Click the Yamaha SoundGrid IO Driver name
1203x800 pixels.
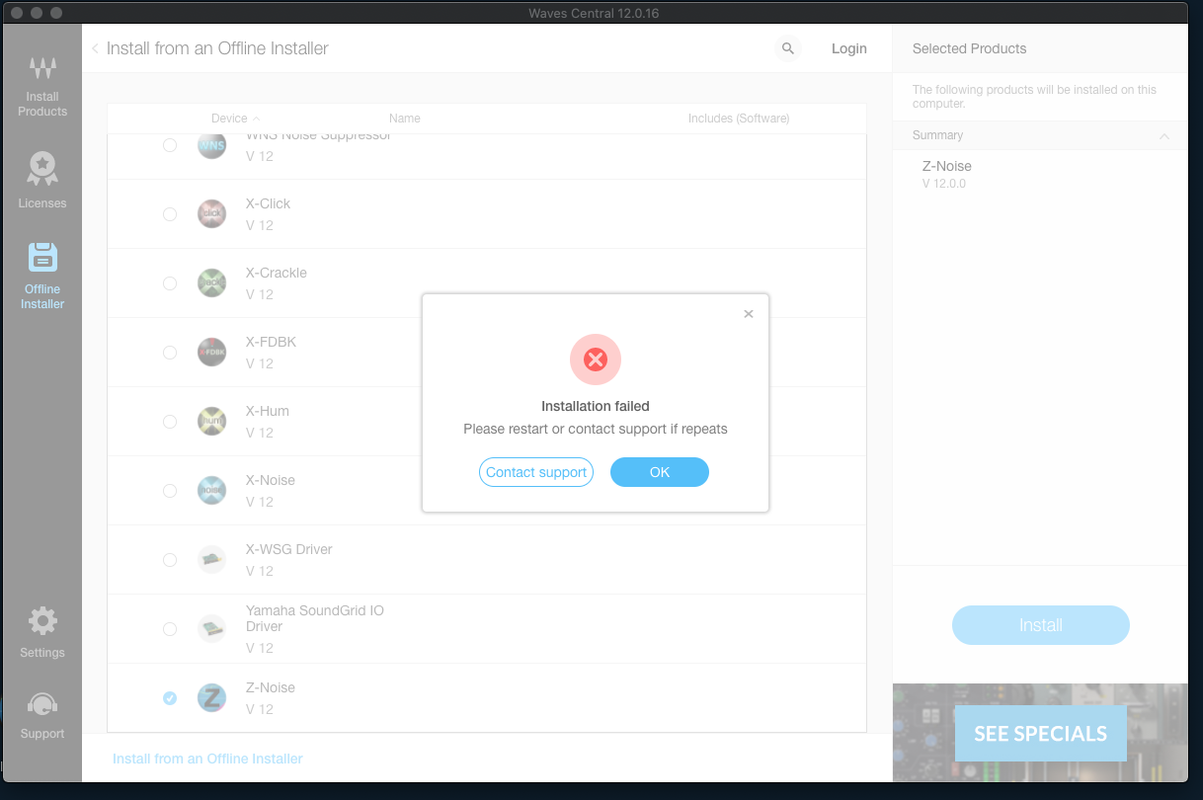click(x=315, y=618)
